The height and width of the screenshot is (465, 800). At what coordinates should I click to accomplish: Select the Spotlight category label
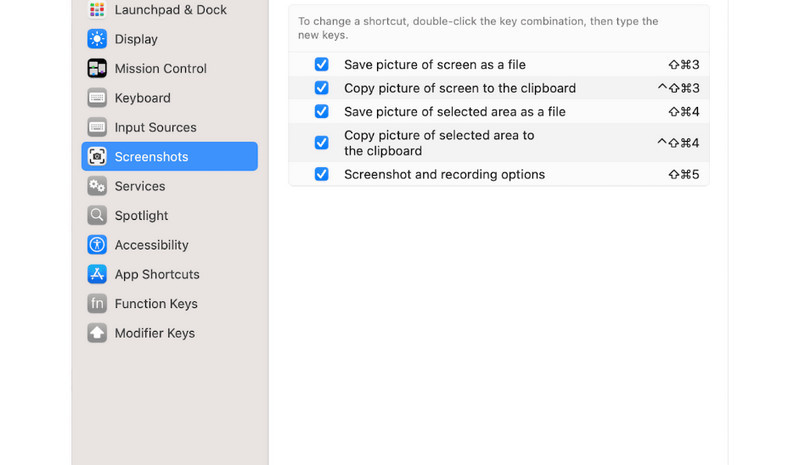tap(141, 215)
